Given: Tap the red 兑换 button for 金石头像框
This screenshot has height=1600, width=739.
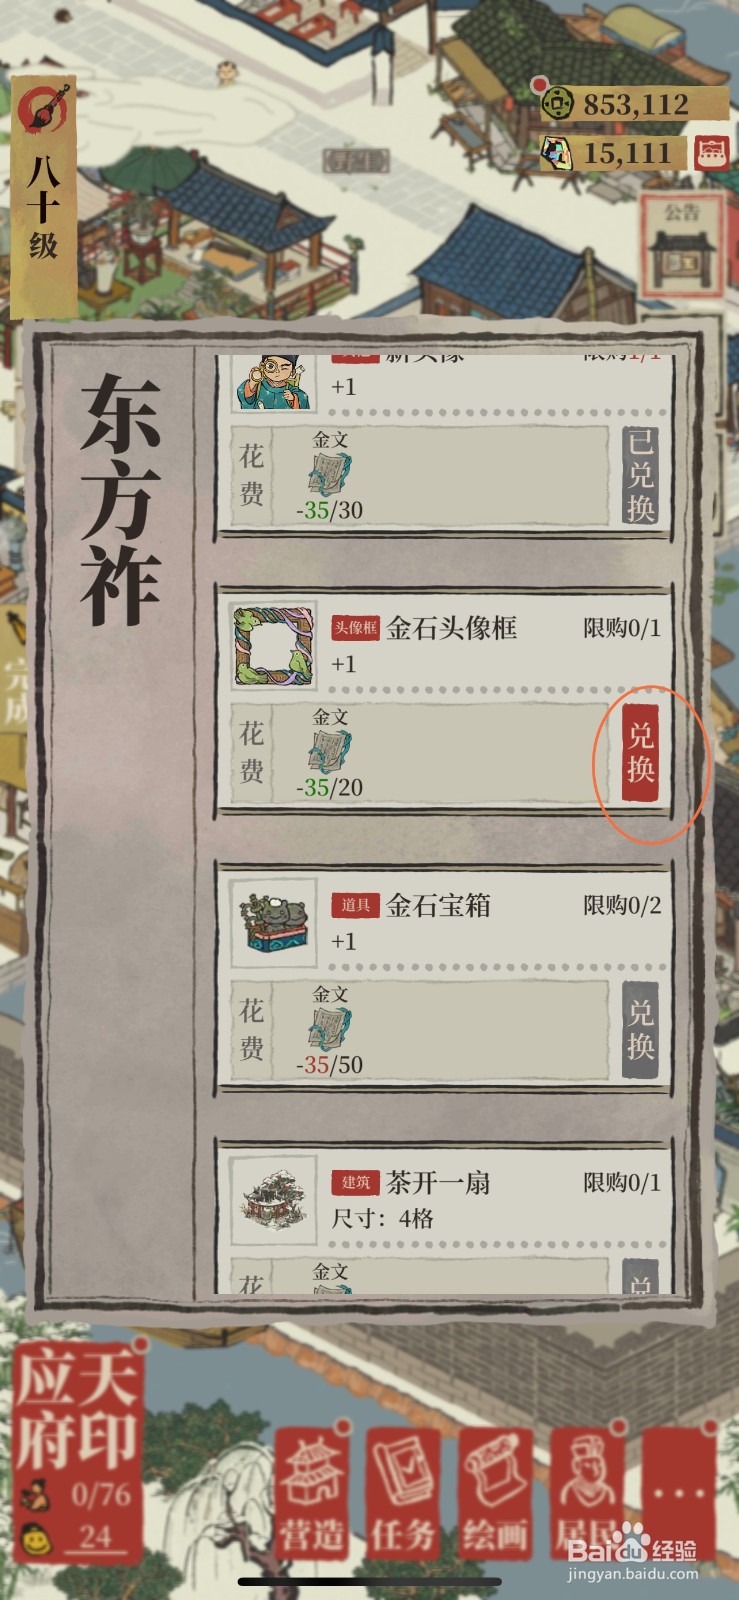Looking at the screenshot, I should point(640,753).
